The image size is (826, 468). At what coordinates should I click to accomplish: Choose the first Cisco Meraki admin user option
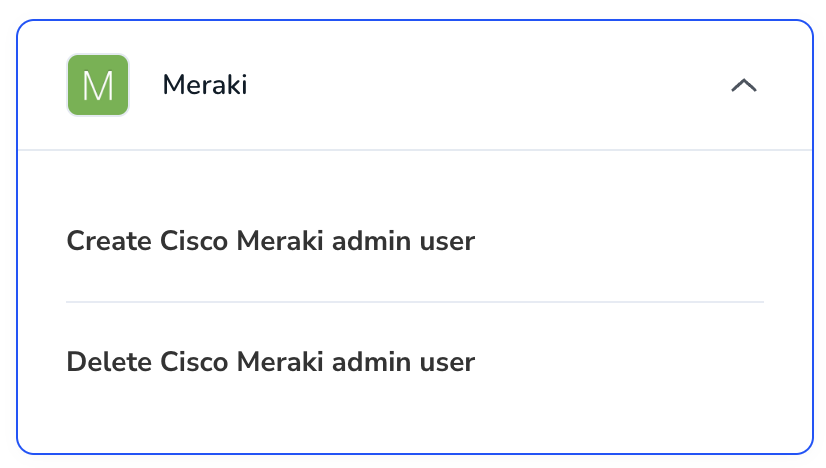tap(271, 241)
